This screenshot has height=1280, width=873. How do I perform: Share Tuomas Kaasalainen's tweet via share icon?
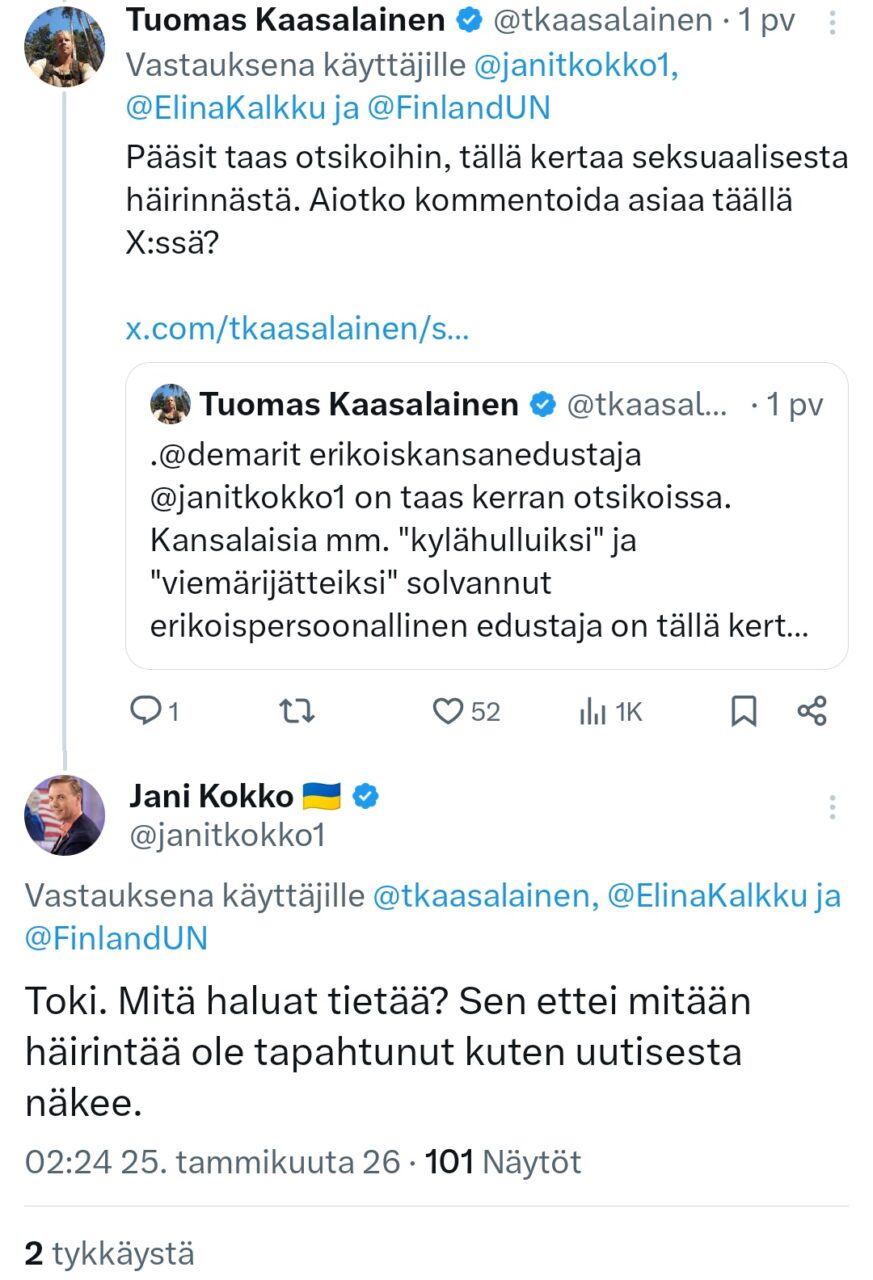tap(812, 711)
